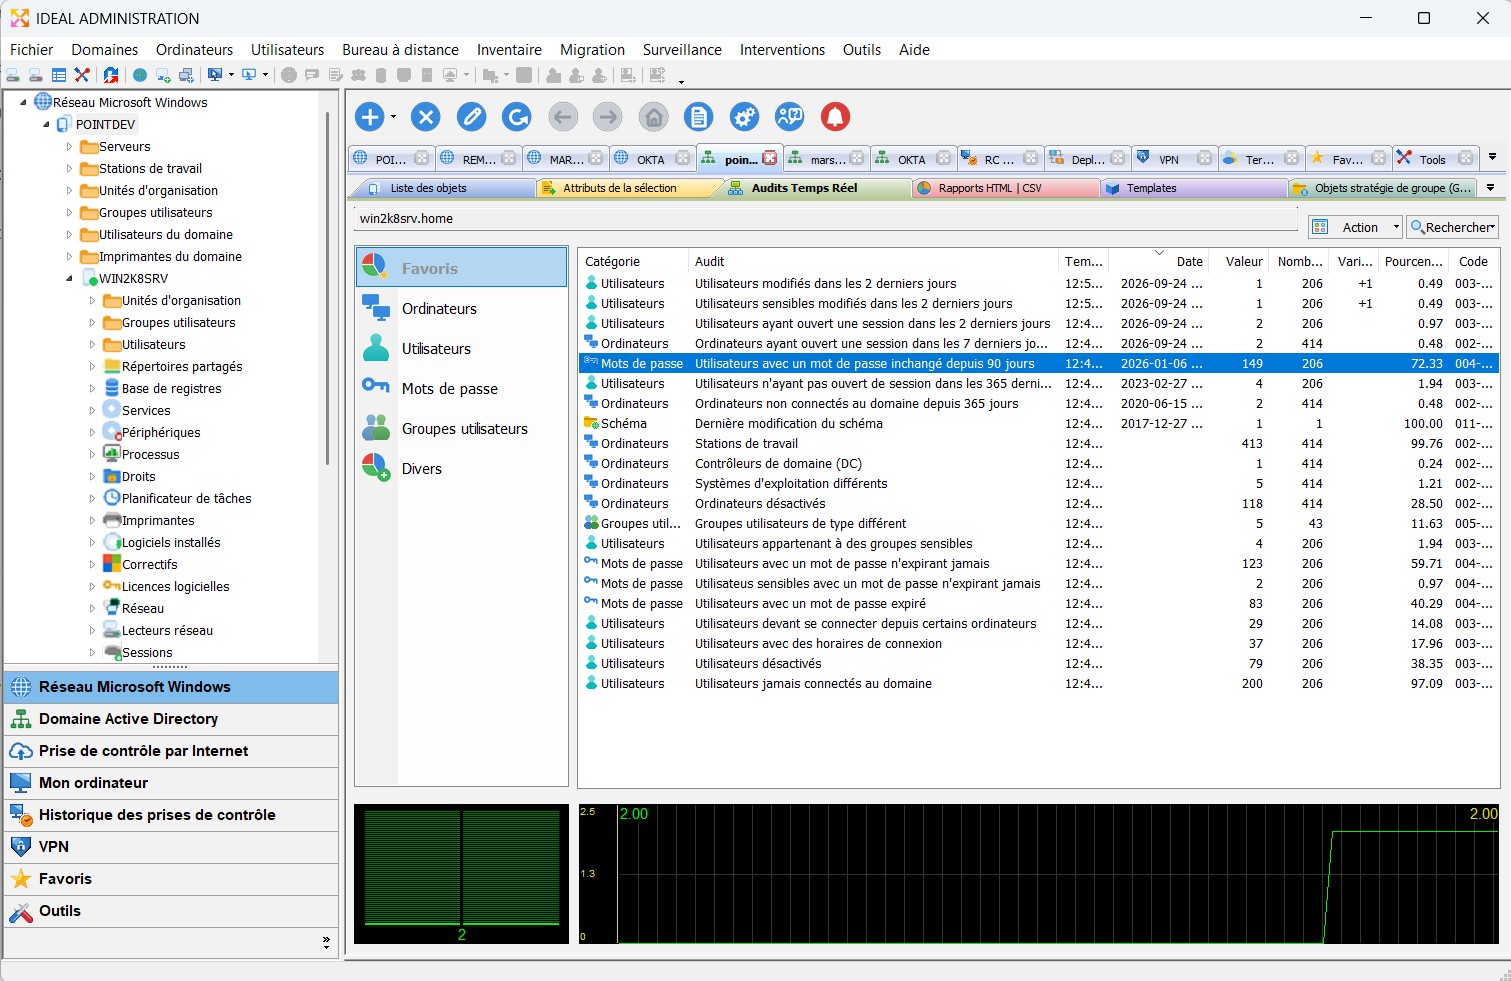Select the Divers audit category

pos(461,468)
